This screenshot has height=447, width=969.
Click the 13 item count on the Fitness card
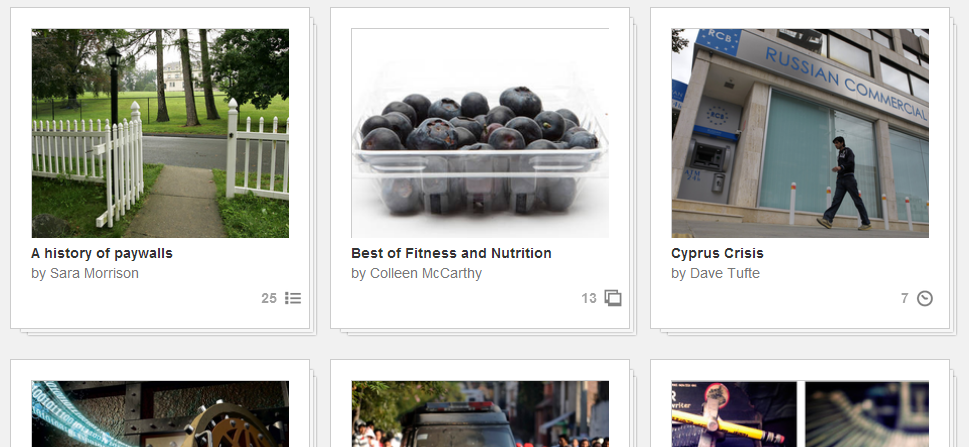tap(589, 299)
